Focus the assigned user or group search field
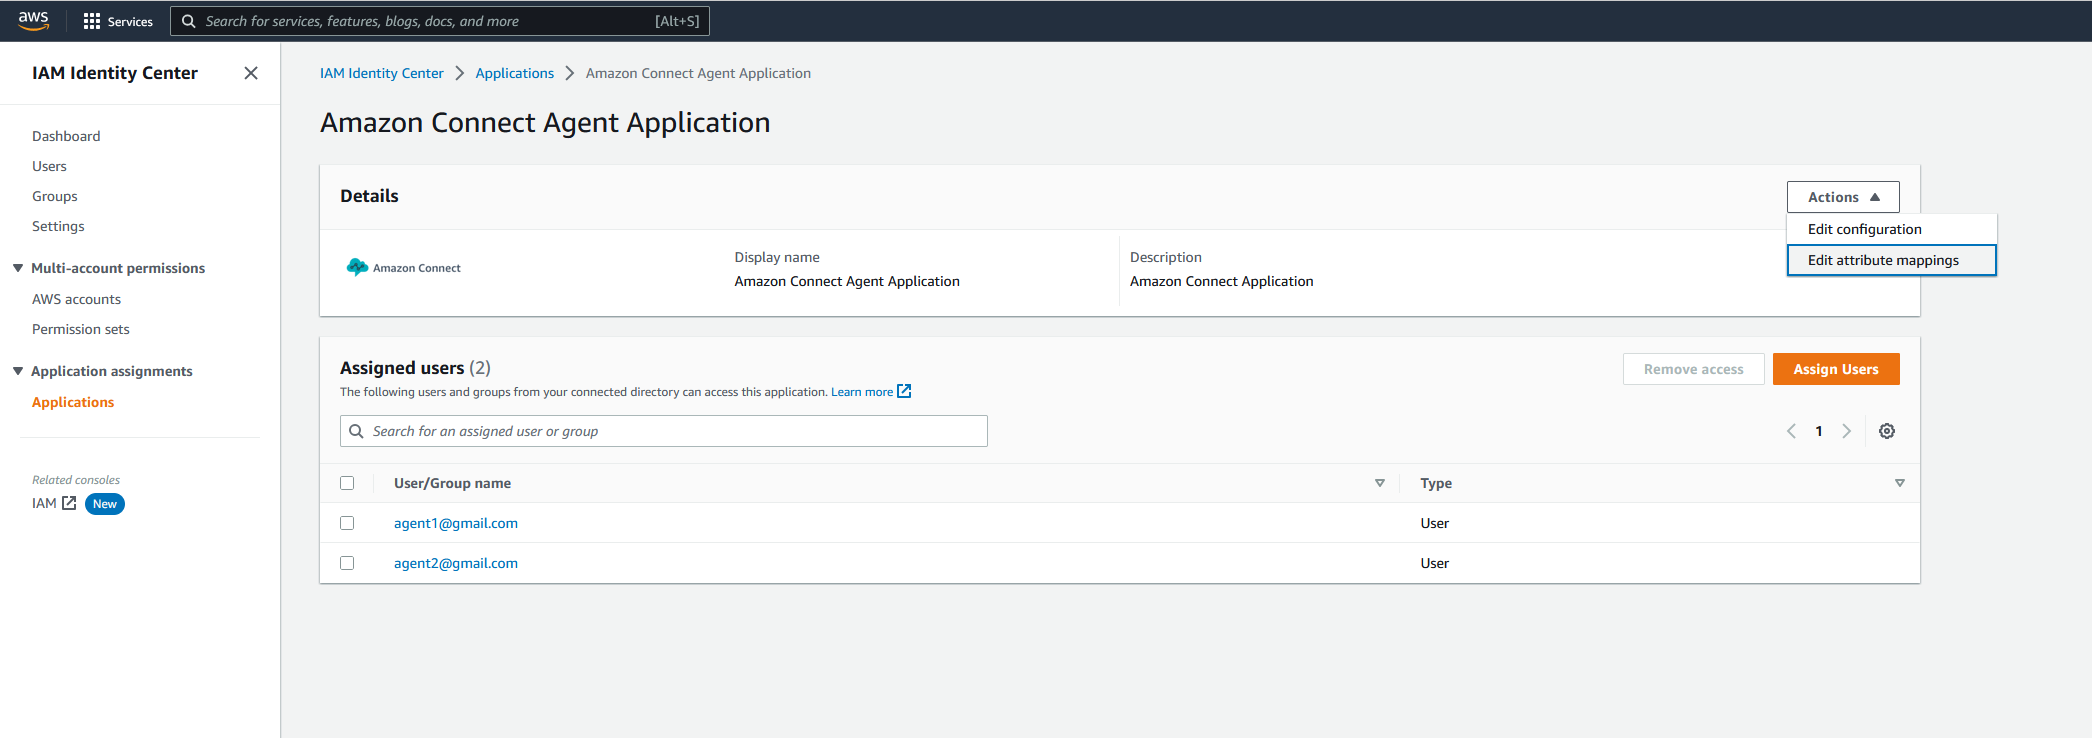 pos(664,431)
